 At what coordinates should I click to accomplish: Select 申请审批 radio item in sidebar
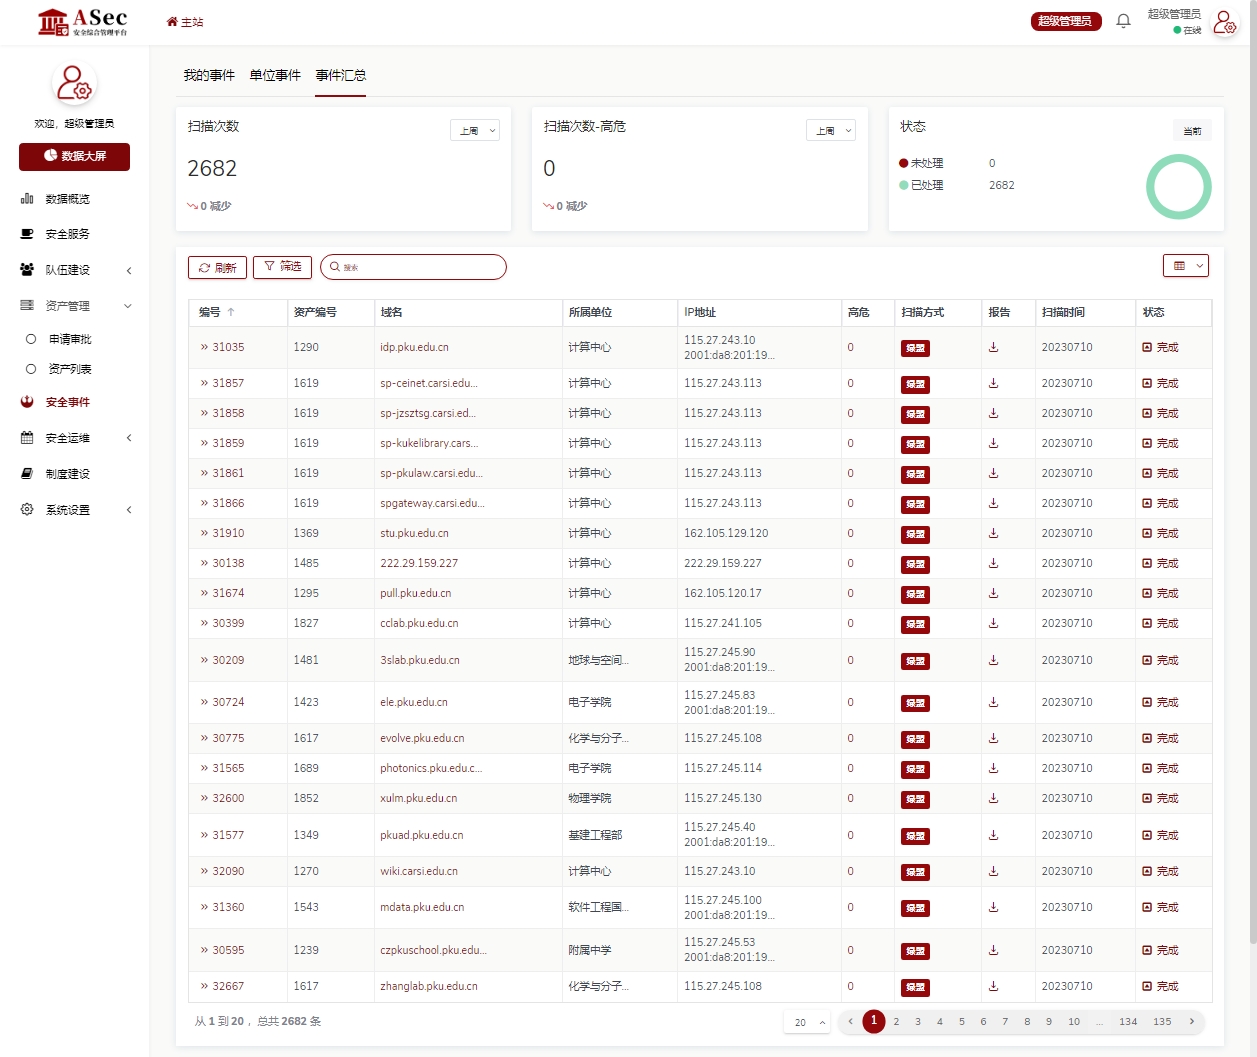[31, 339]
